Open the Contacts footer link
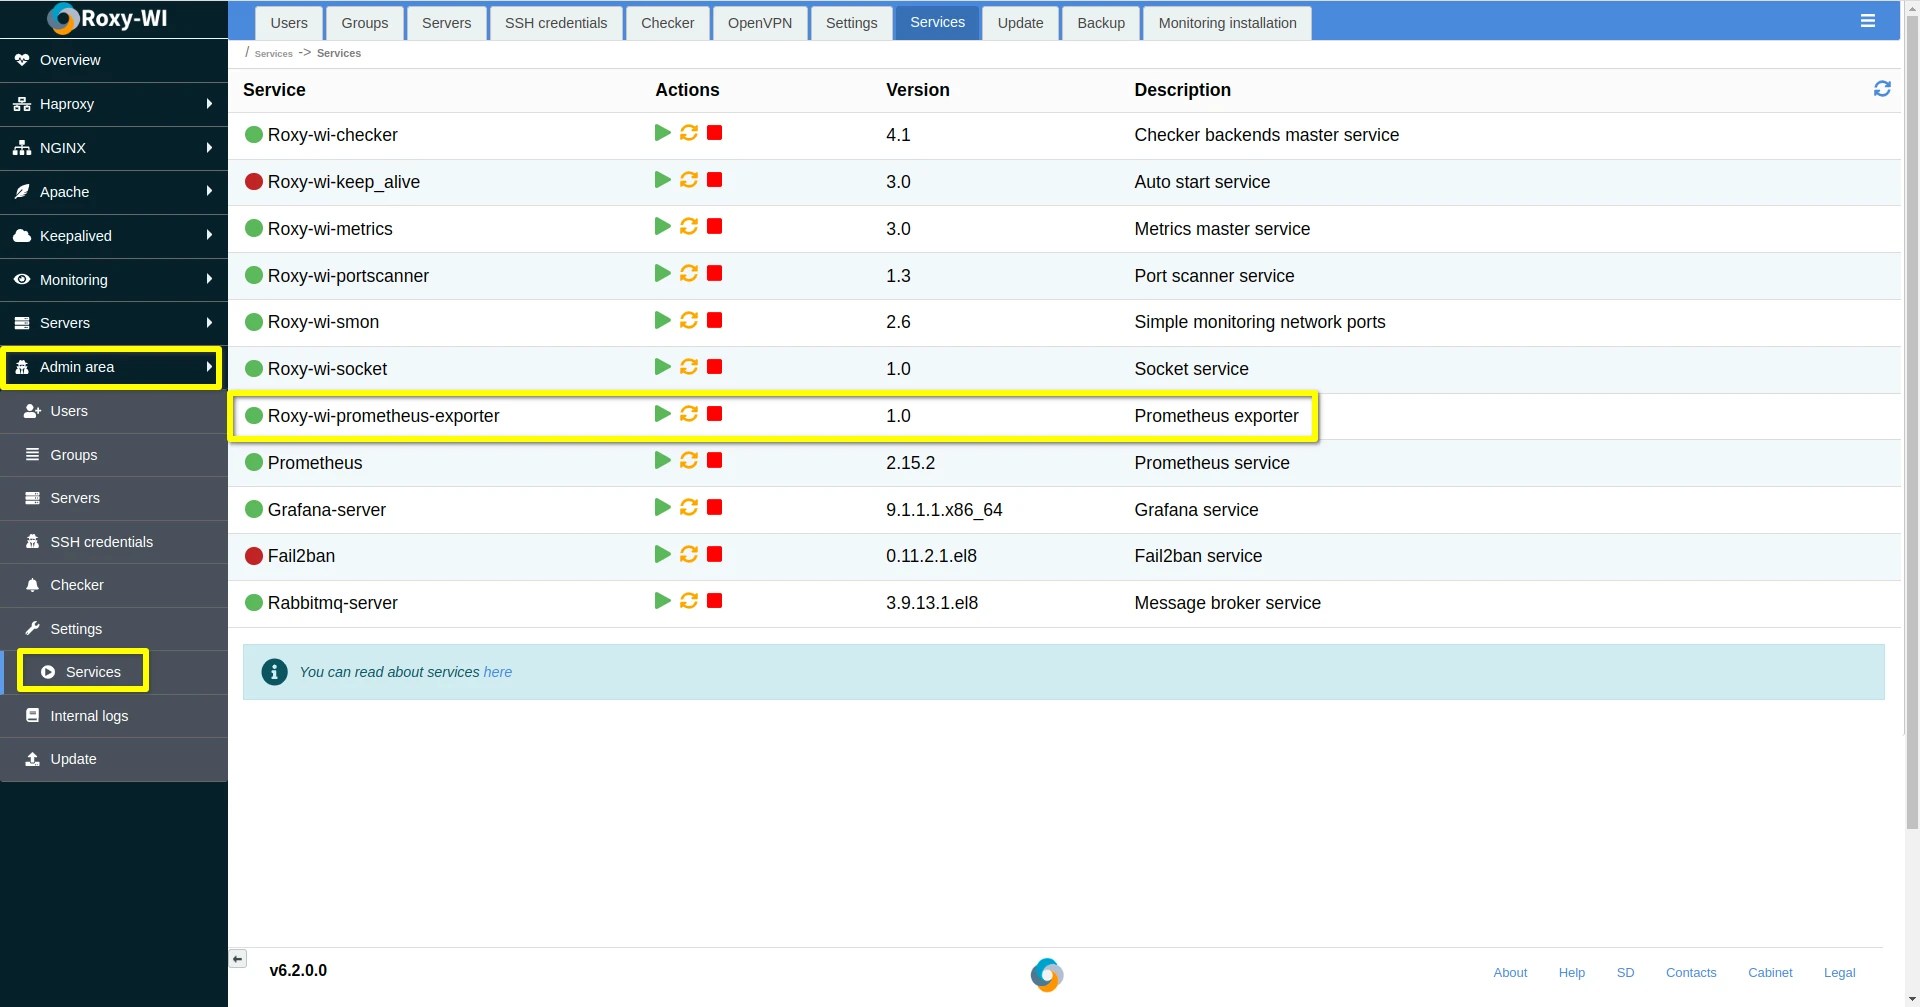The height and width of the screenshot is (1007, 1920). [1691, 972]
